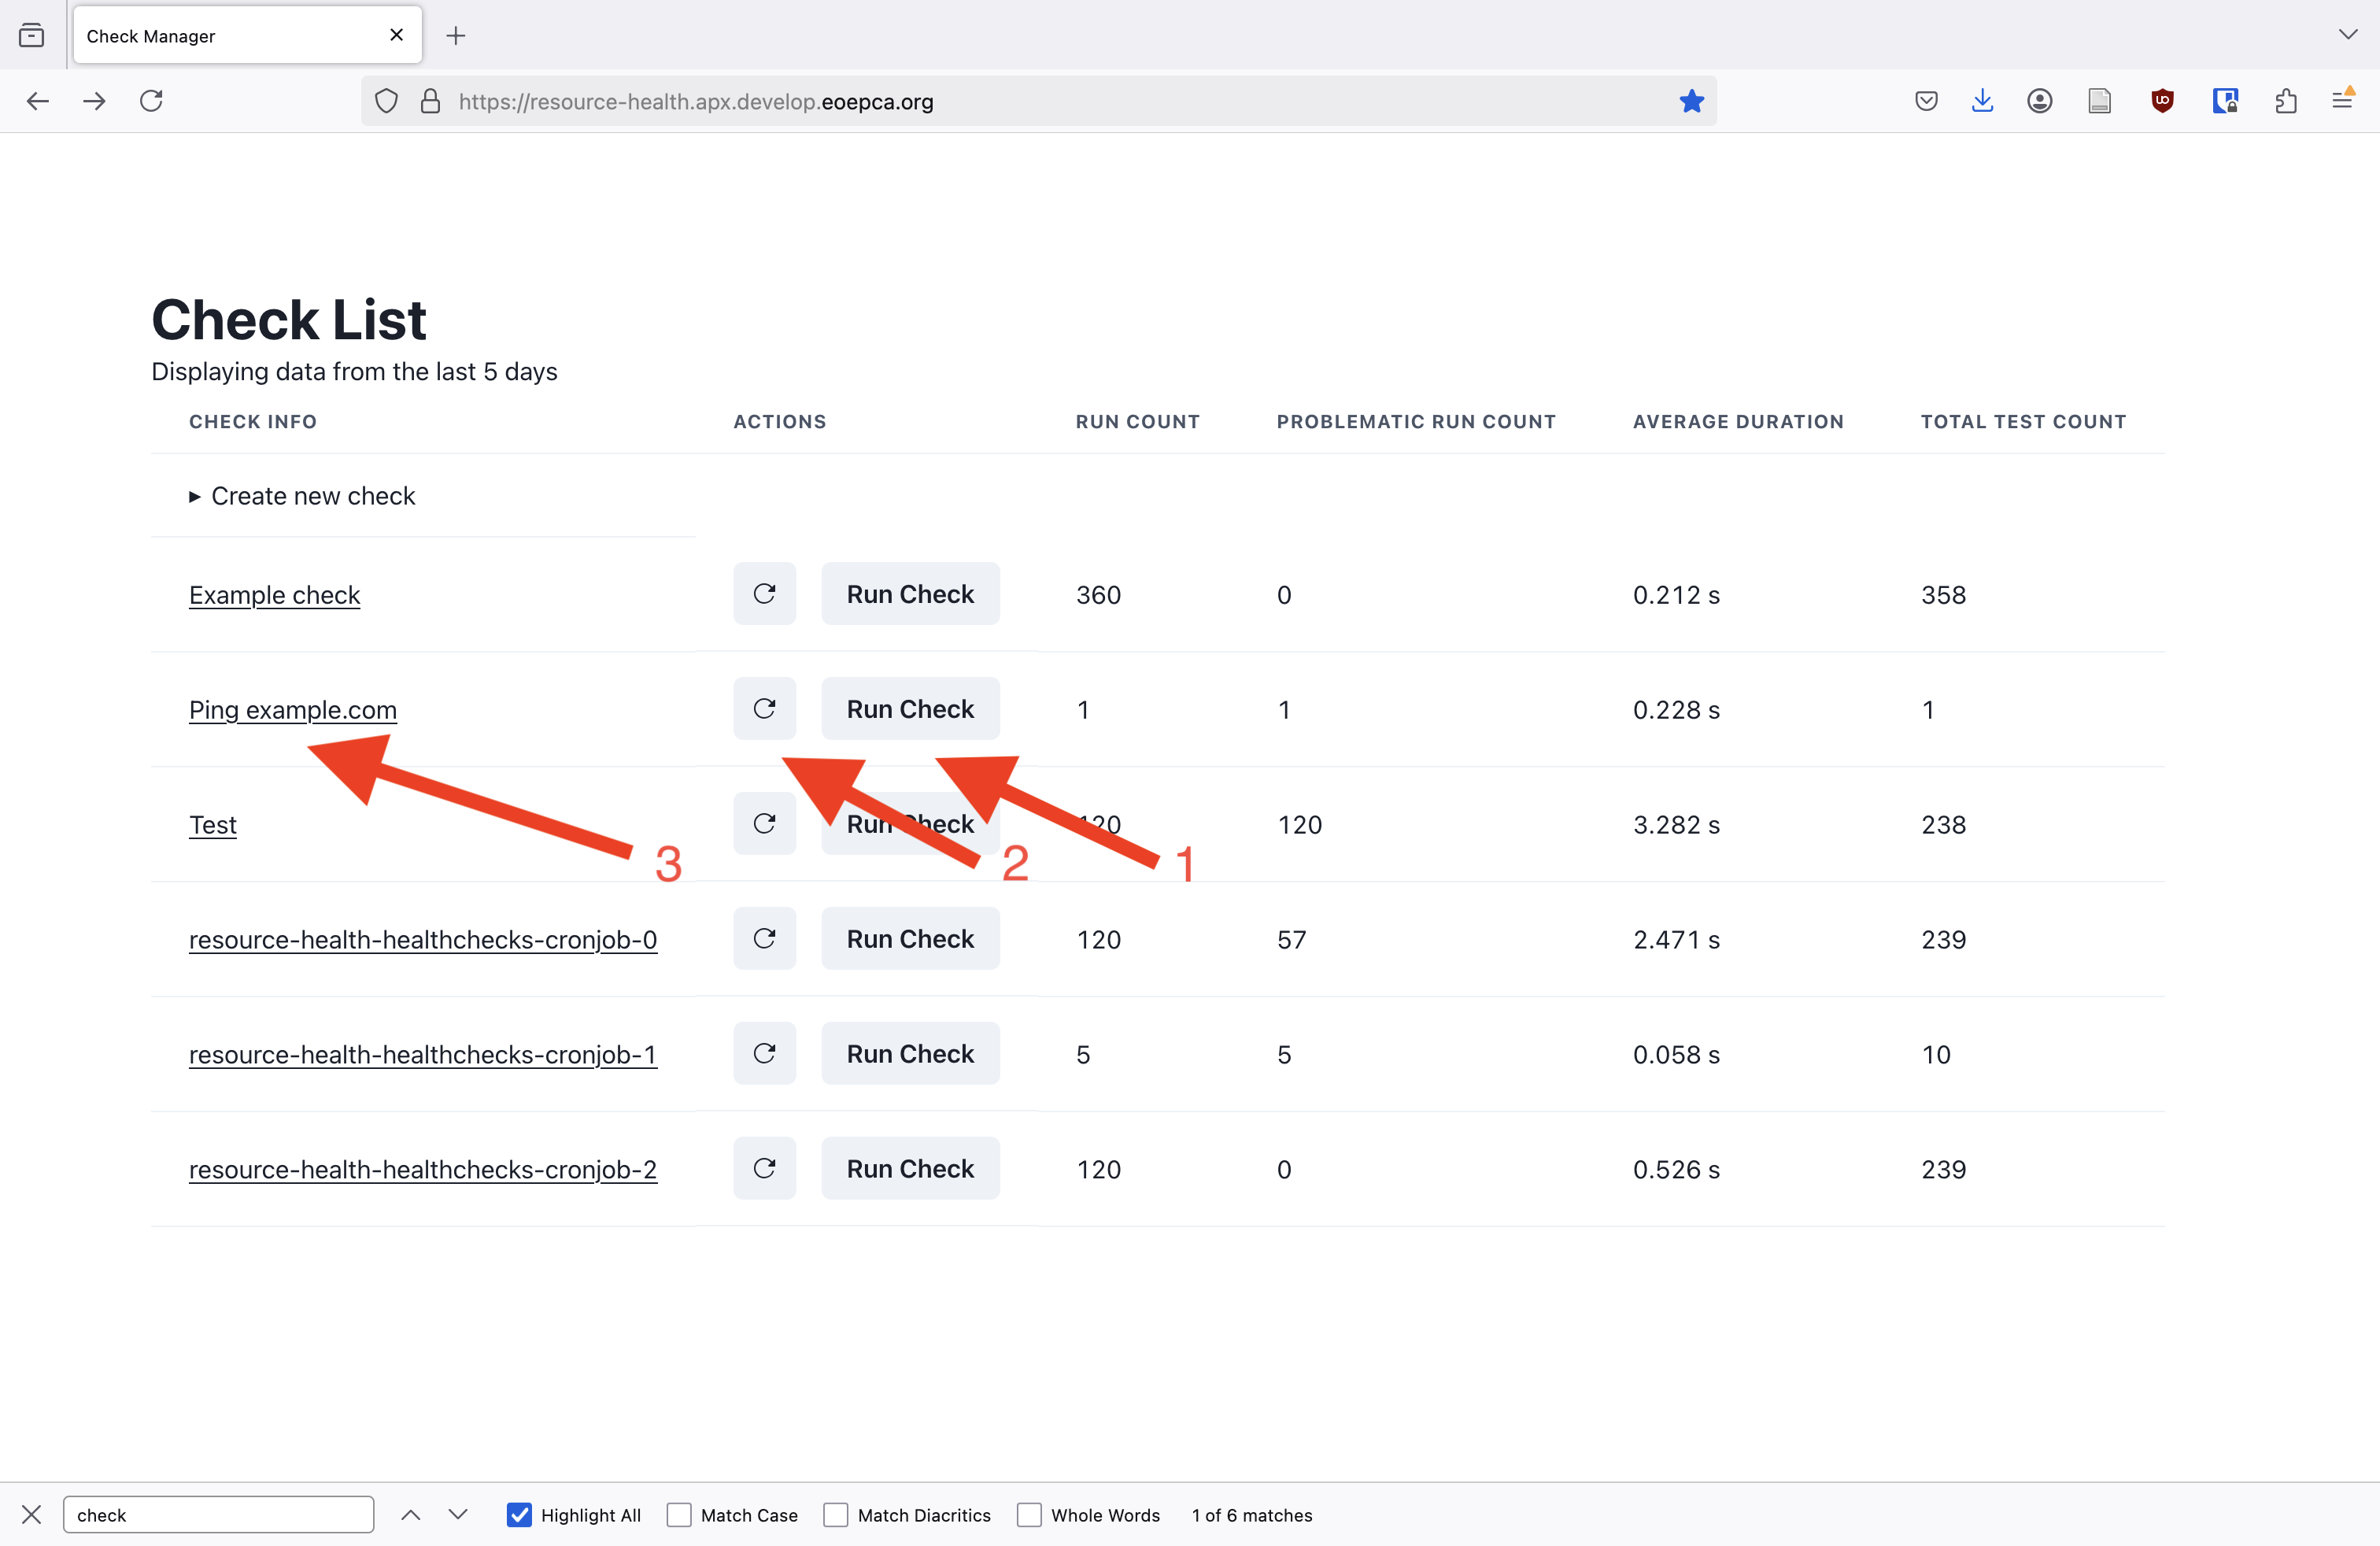This screenshot has width=2380, height=1546.
Task: Open the extensions puzzle icon
Action: coord(2285,101)
